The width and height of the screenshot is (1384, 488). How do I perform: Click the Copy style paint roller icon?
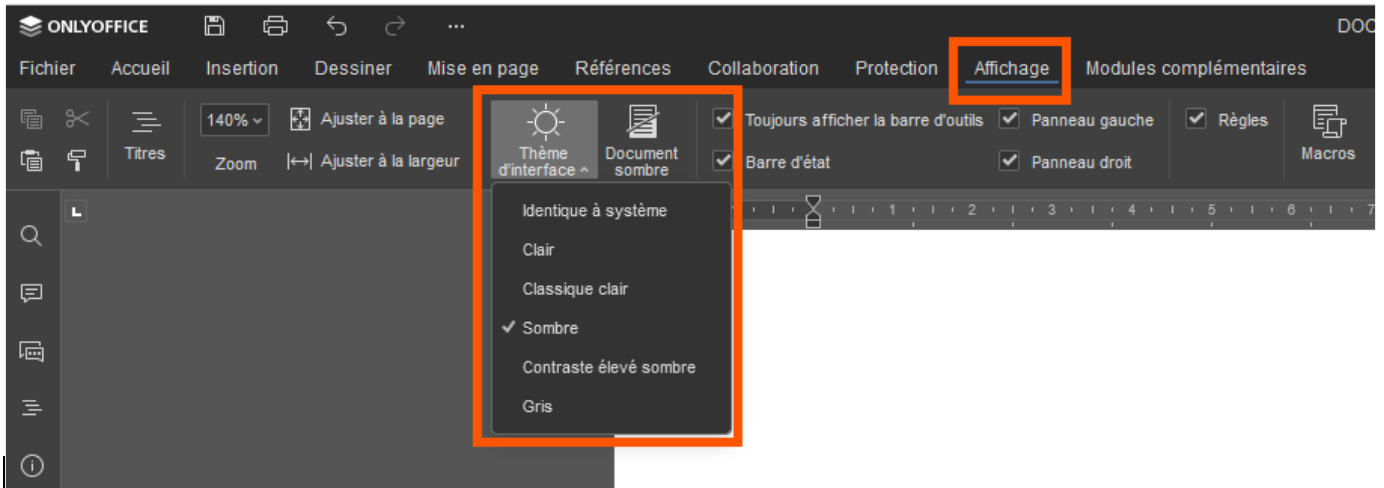pos(77,159)
